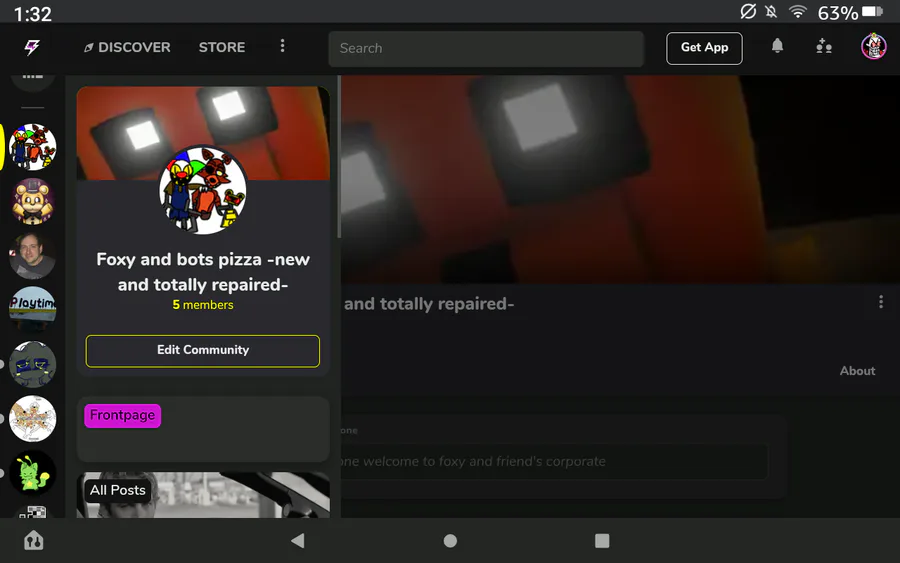Open the man's face photo community in sidebar
Viewport: 900px width, 563px height.
pyautogui.click(x=33, y=256)
